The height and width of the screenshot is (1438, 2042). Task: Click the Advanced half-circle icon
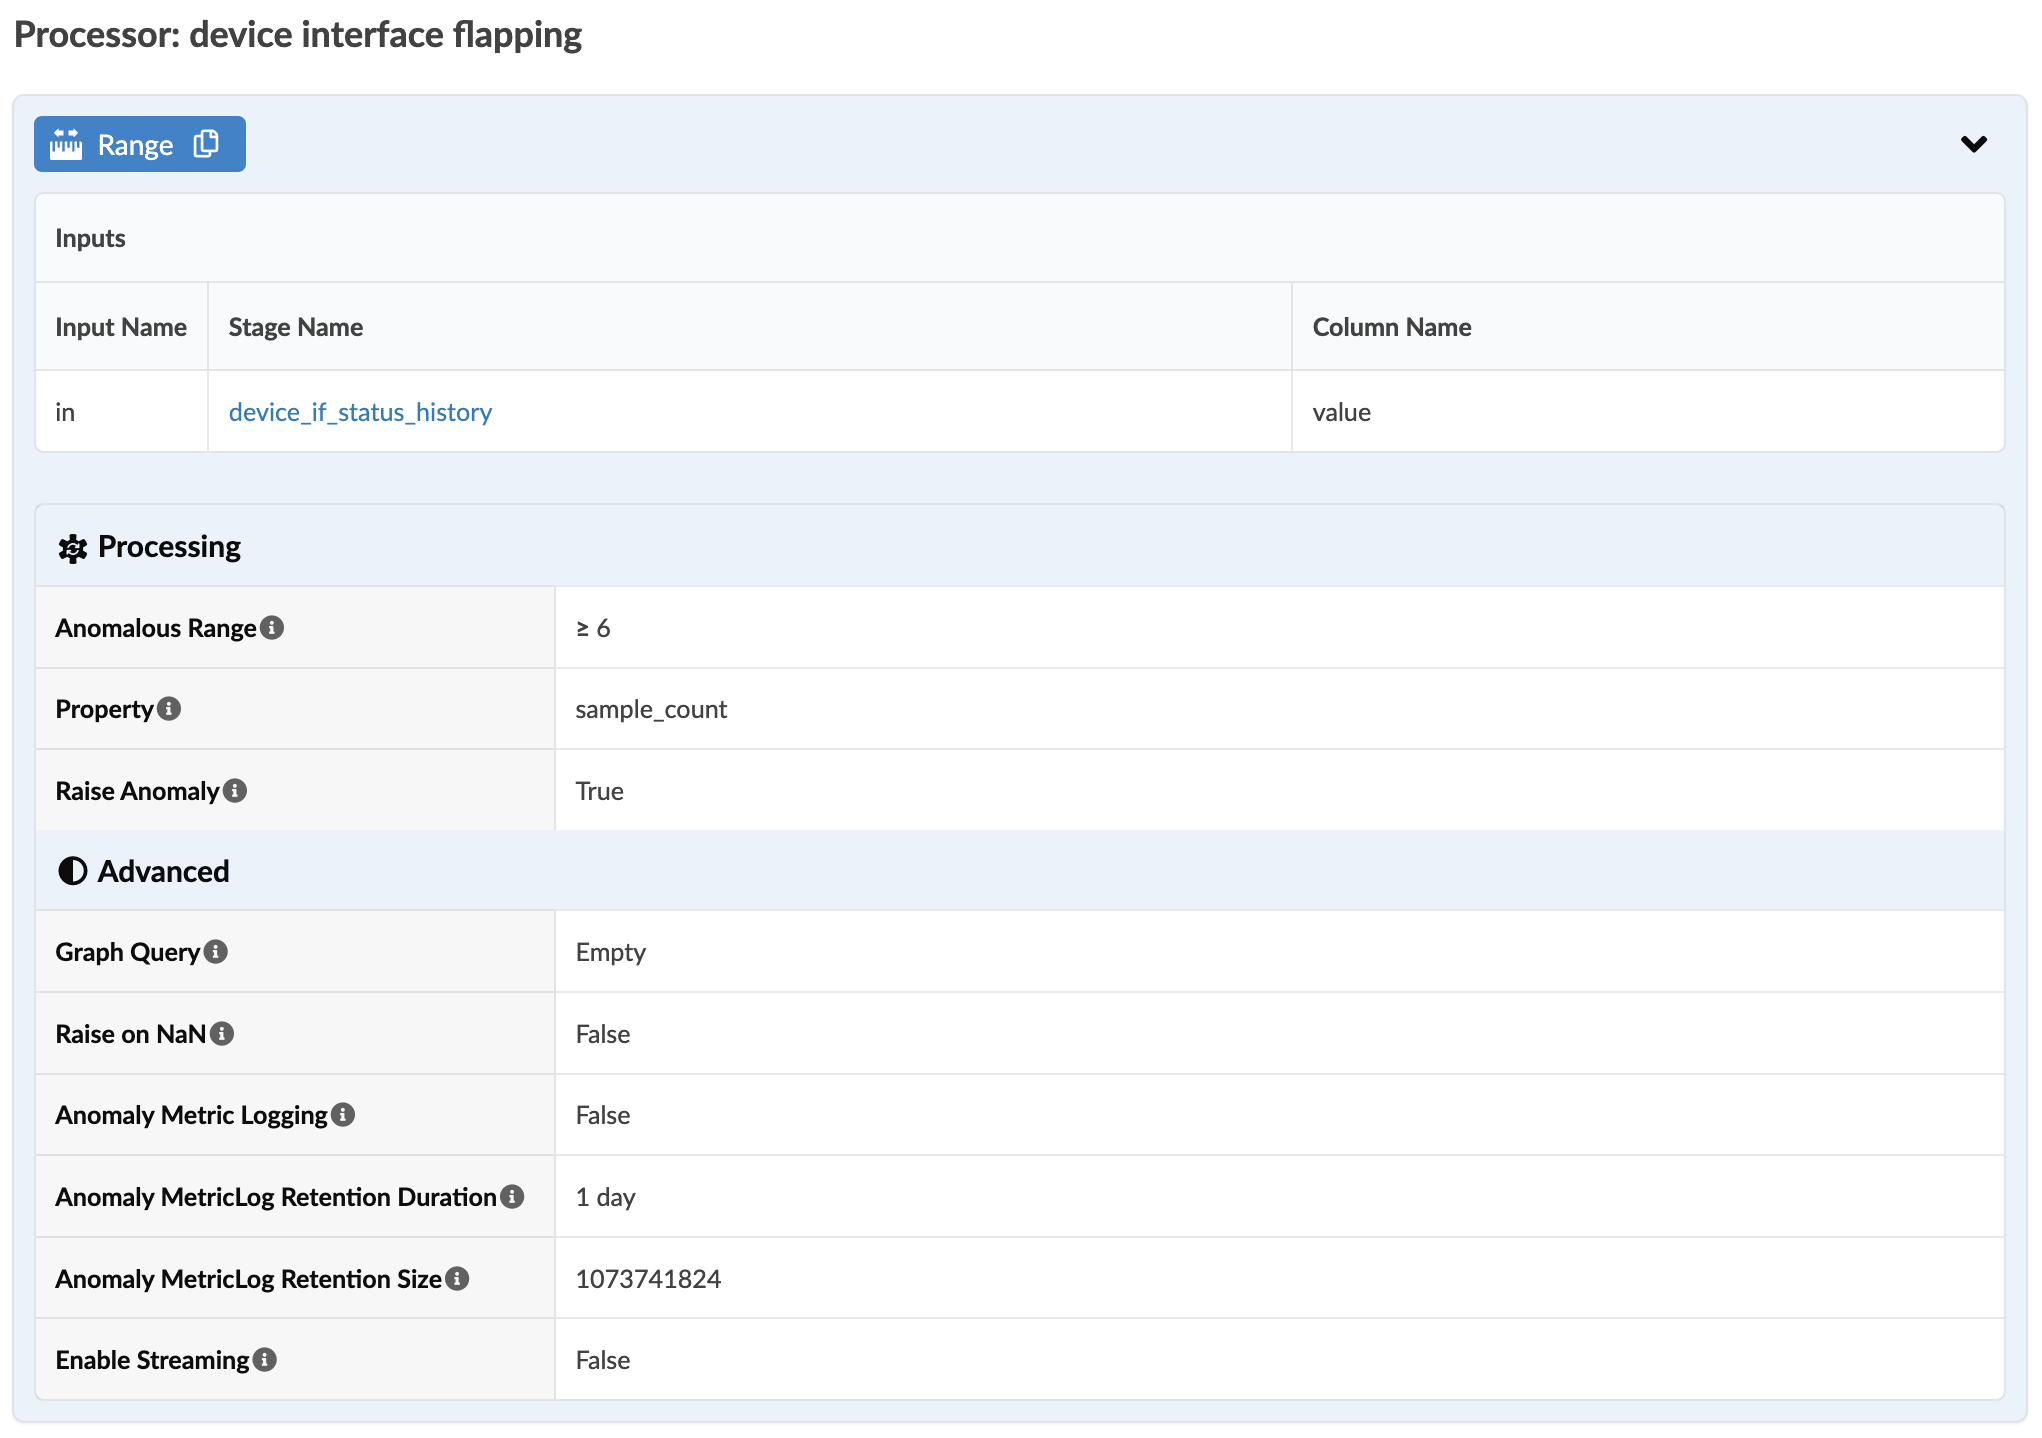[x=72, y=871]
